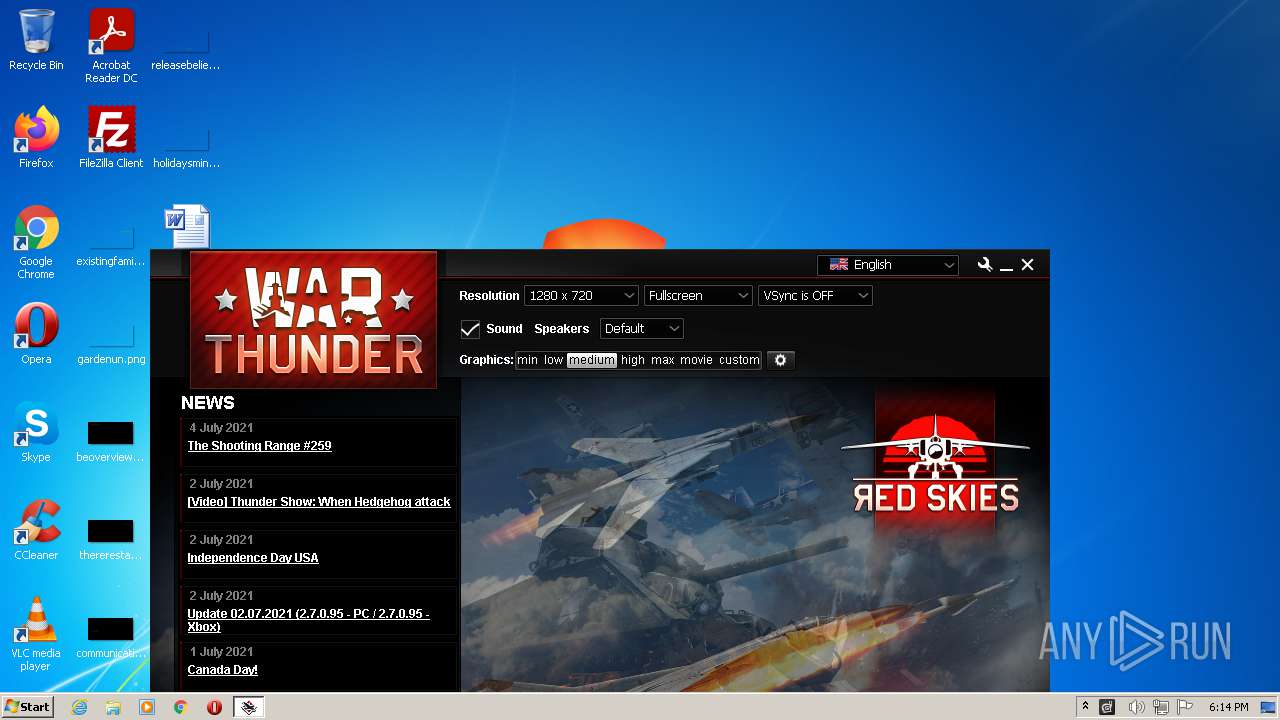The image size is (1280, 720).
Task: Launch Internet Explorer from taskbar
Action: [x=79, y=707]
